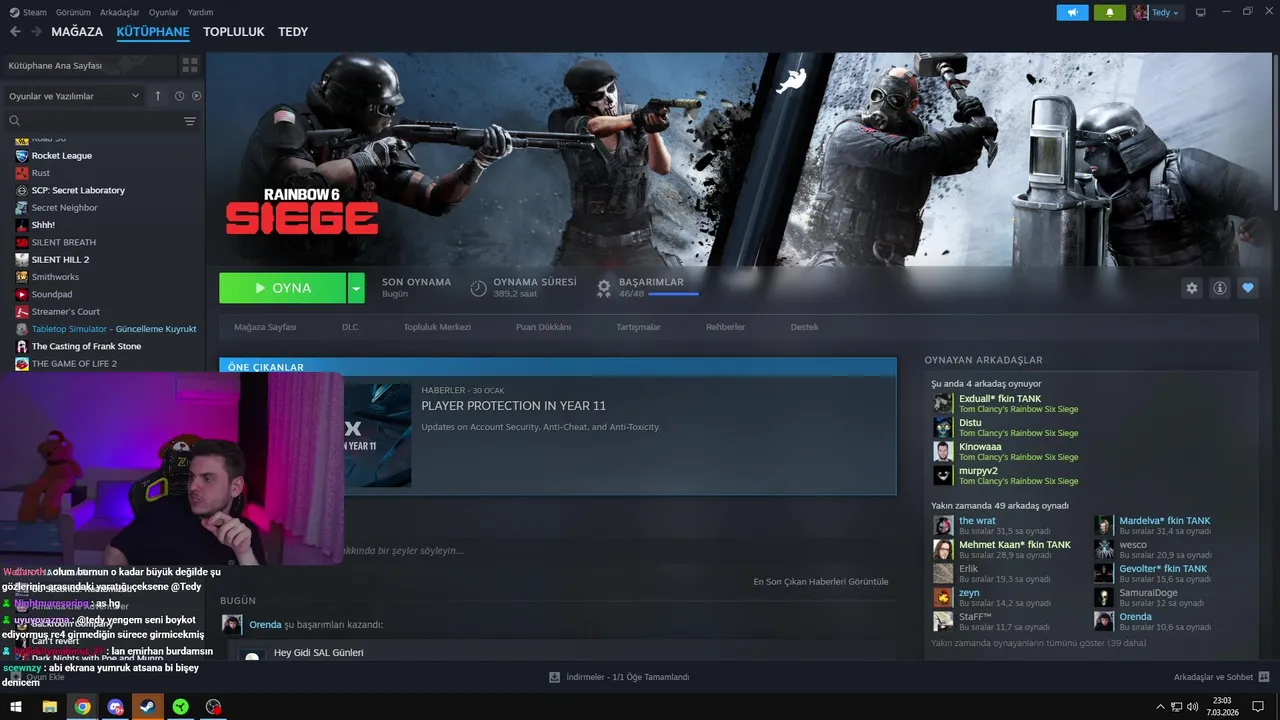This screenshot has height=720, width=1280.
Task: Open the Yardım menu
Action: tap(201, 12)
